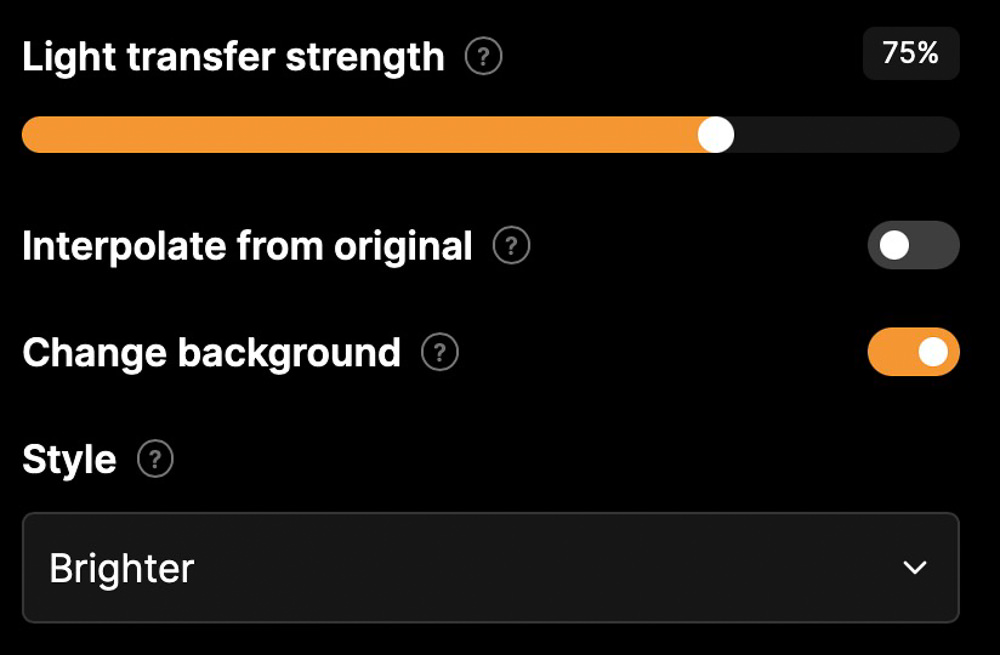Click the white knob of Change background switch

click(933, 351)
